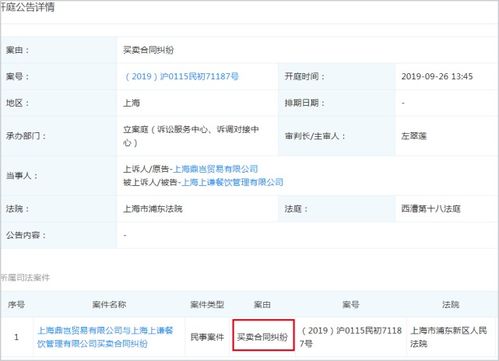
Task: Select the 排期日期 label
Action: 304,103
